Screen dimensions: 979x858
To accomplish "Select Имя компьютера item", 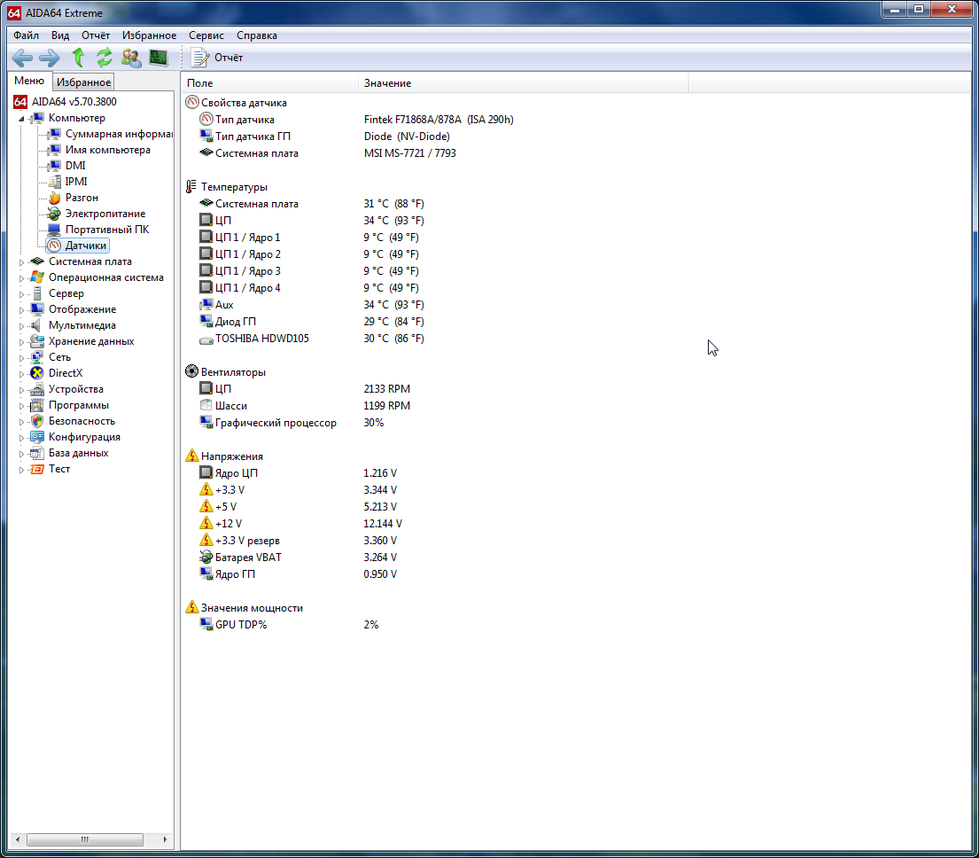I will [x=107, y=150].
